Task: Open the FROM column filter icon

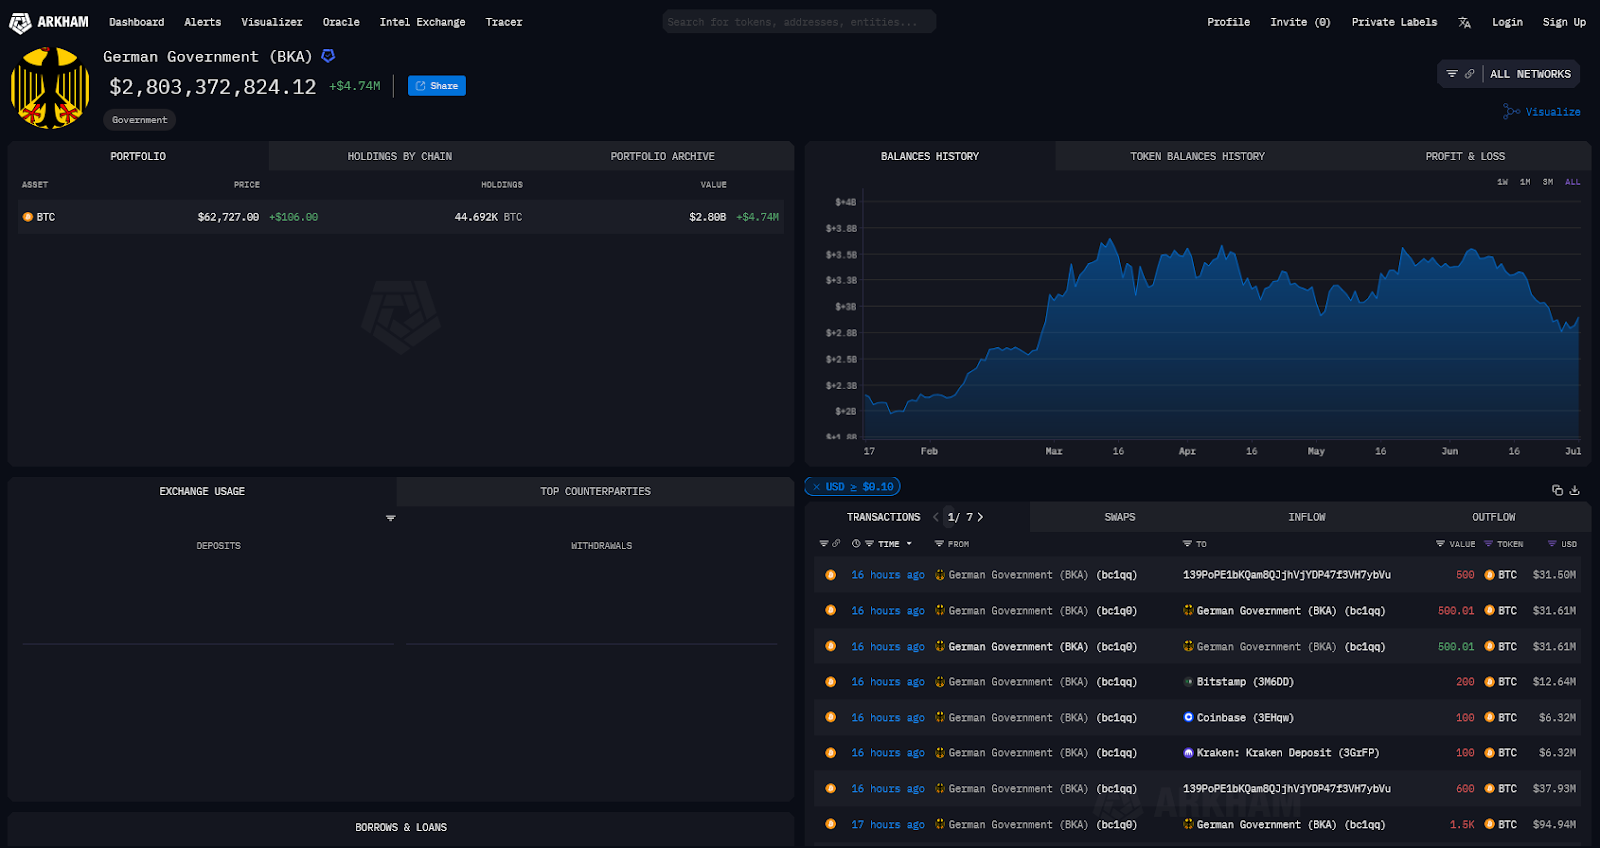Action: 939,544
